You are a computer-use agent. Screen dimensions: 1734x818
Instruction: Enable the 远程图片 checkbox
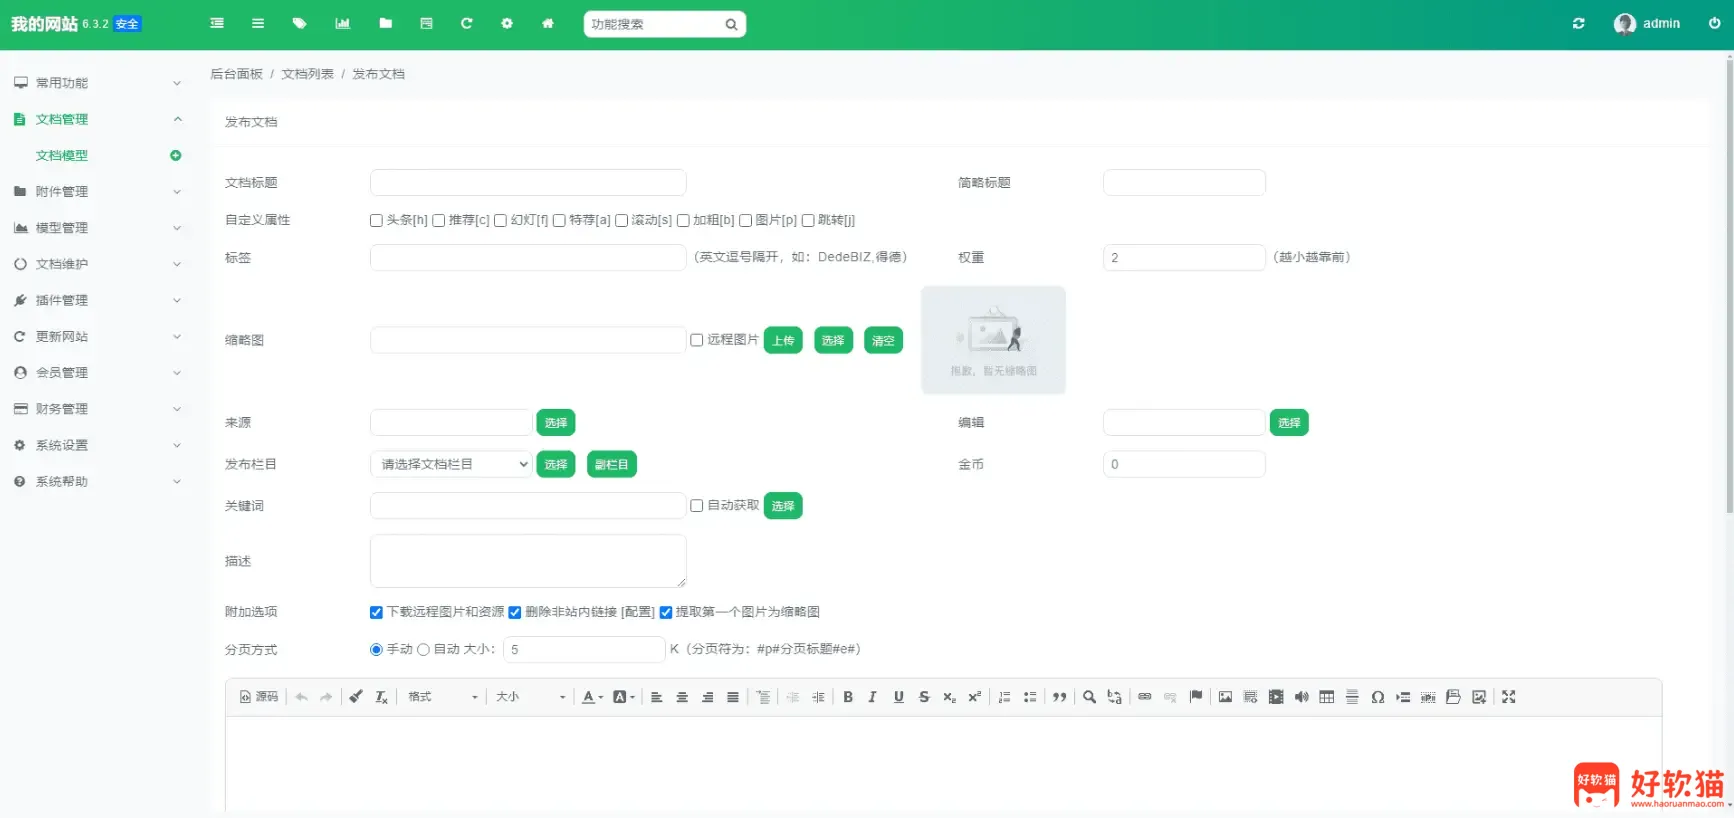tap(697, 340)
